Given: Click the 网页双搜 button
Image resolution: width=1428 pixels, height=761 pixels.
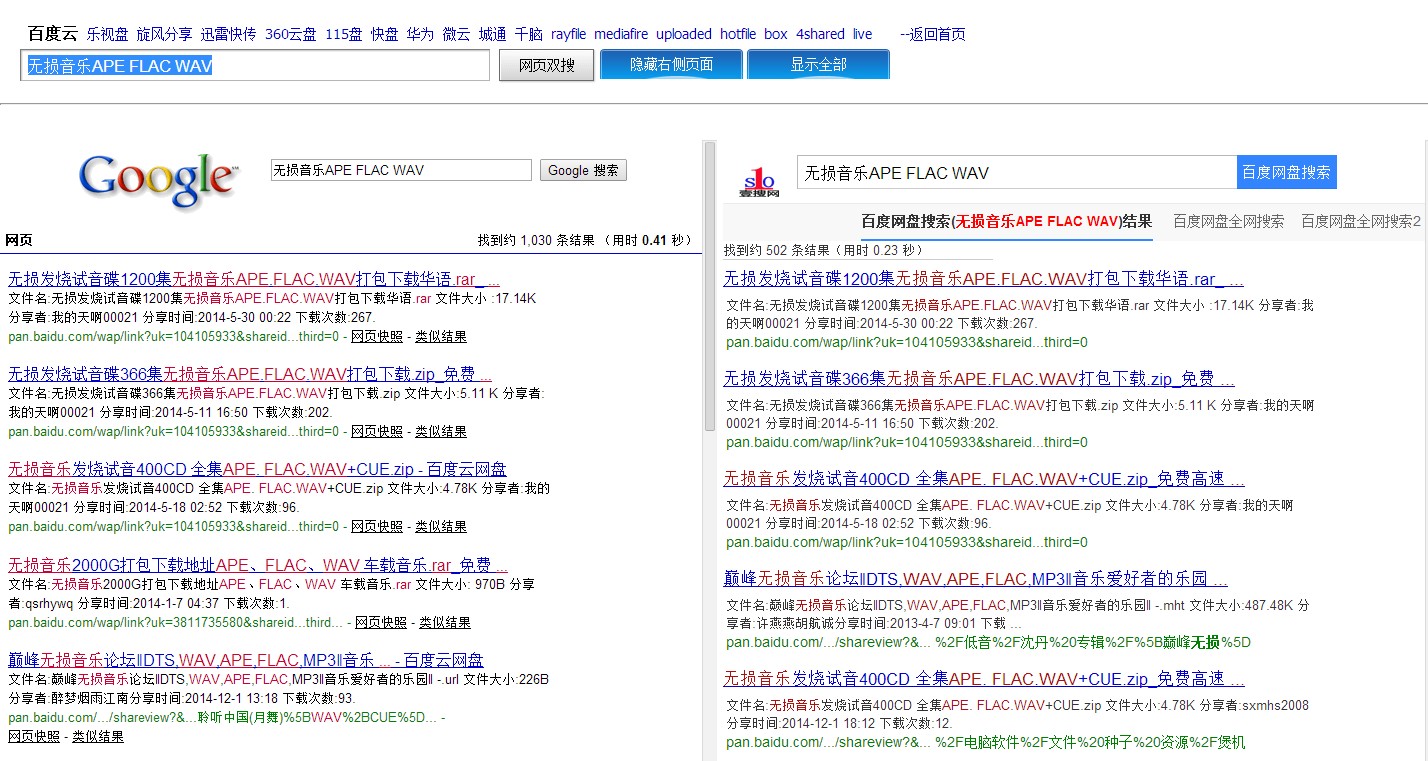Looking at the screenshot, I should [546, 66].
